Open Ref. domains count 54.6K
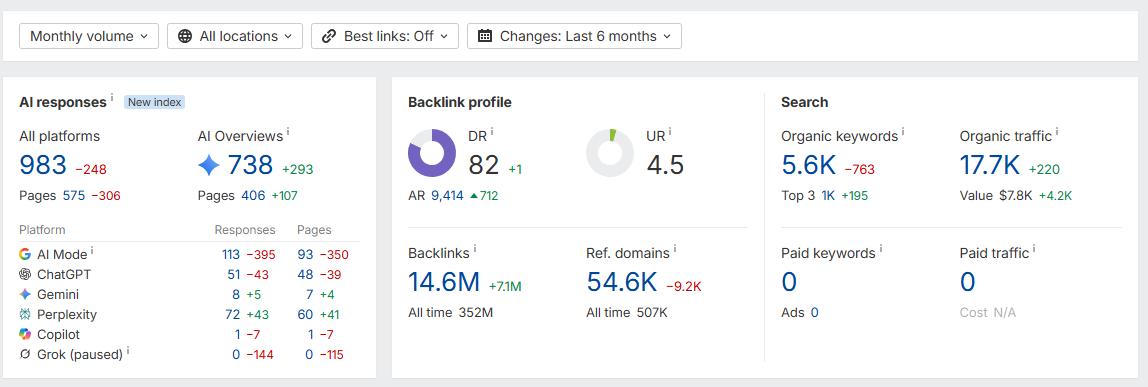1148x387 pixels. click(x=622, y=282)
